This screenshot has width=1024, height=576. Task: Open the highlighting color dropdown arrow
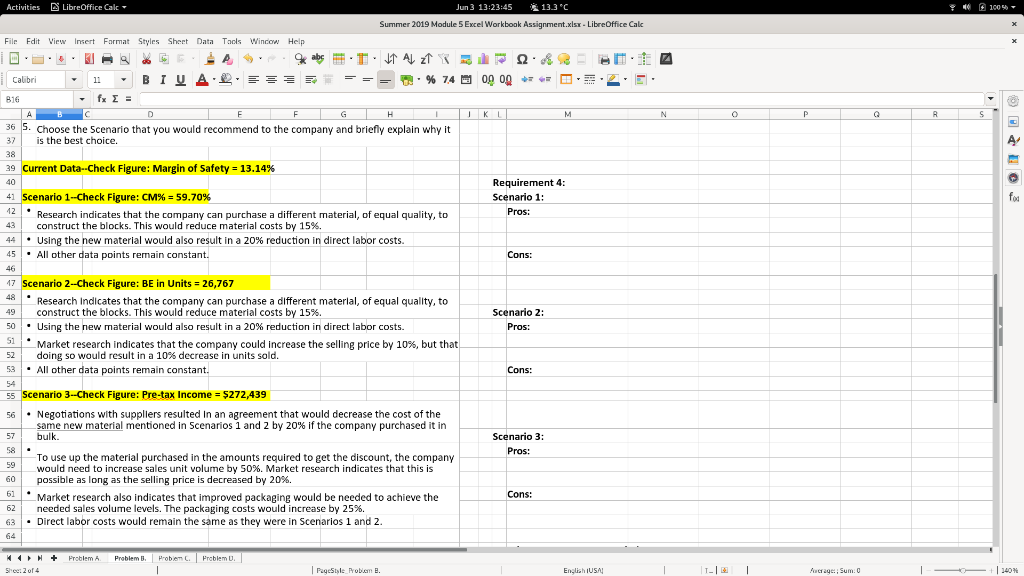tap(237, 80)
